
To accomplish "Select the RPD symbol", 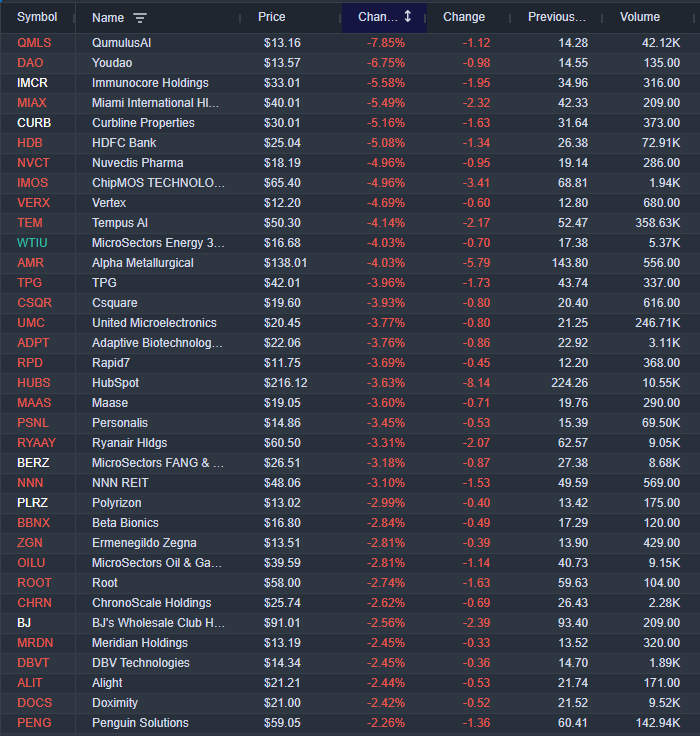I will click(x=30, y=363).
